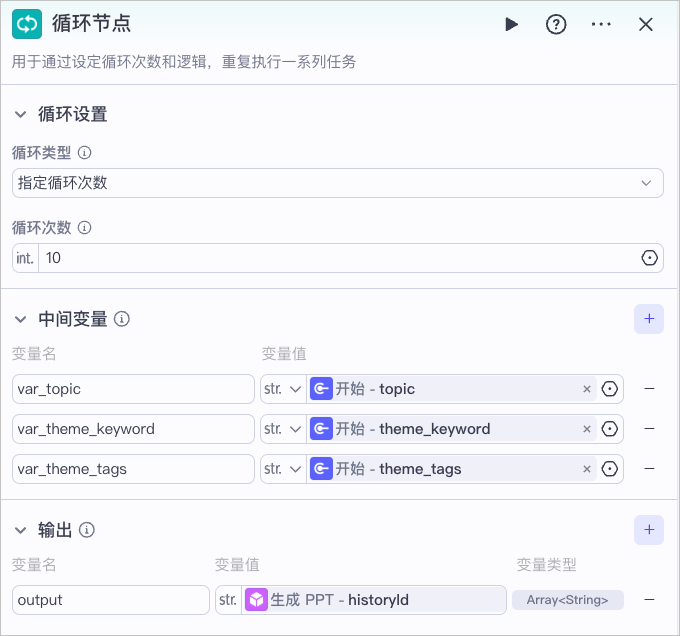This screenshot has width=680, height=636.
Task: Remove the var_theme_tags variable row
Action: 649,469
